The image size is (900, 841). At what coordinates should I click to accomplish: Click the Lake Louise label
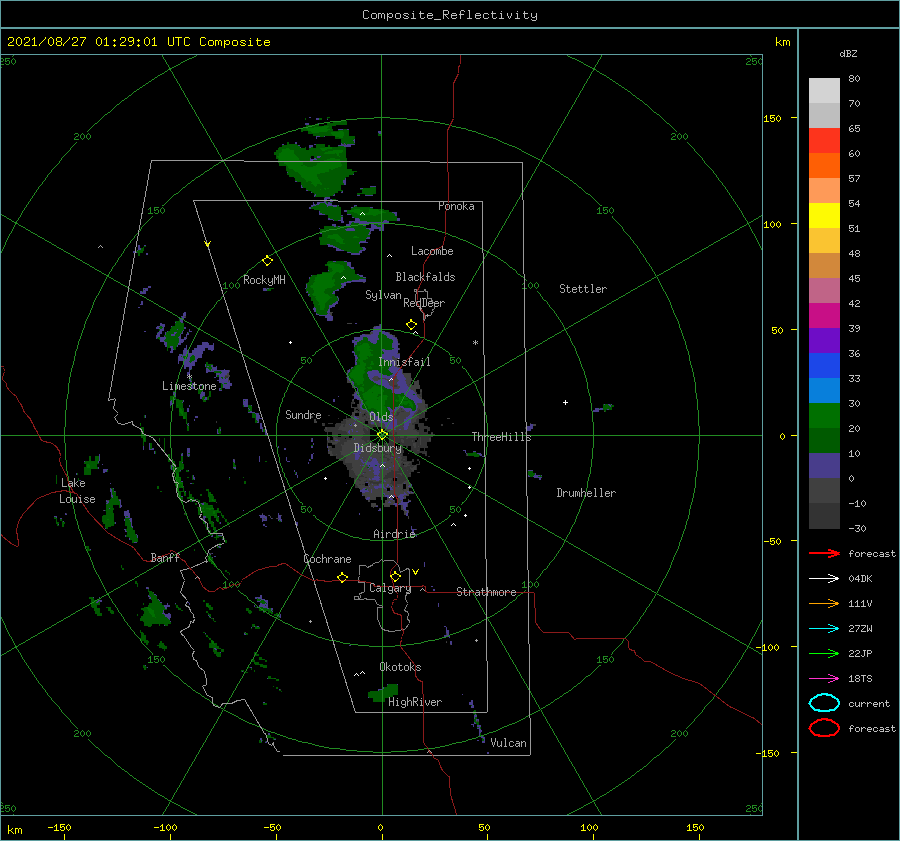coord(77,491)
